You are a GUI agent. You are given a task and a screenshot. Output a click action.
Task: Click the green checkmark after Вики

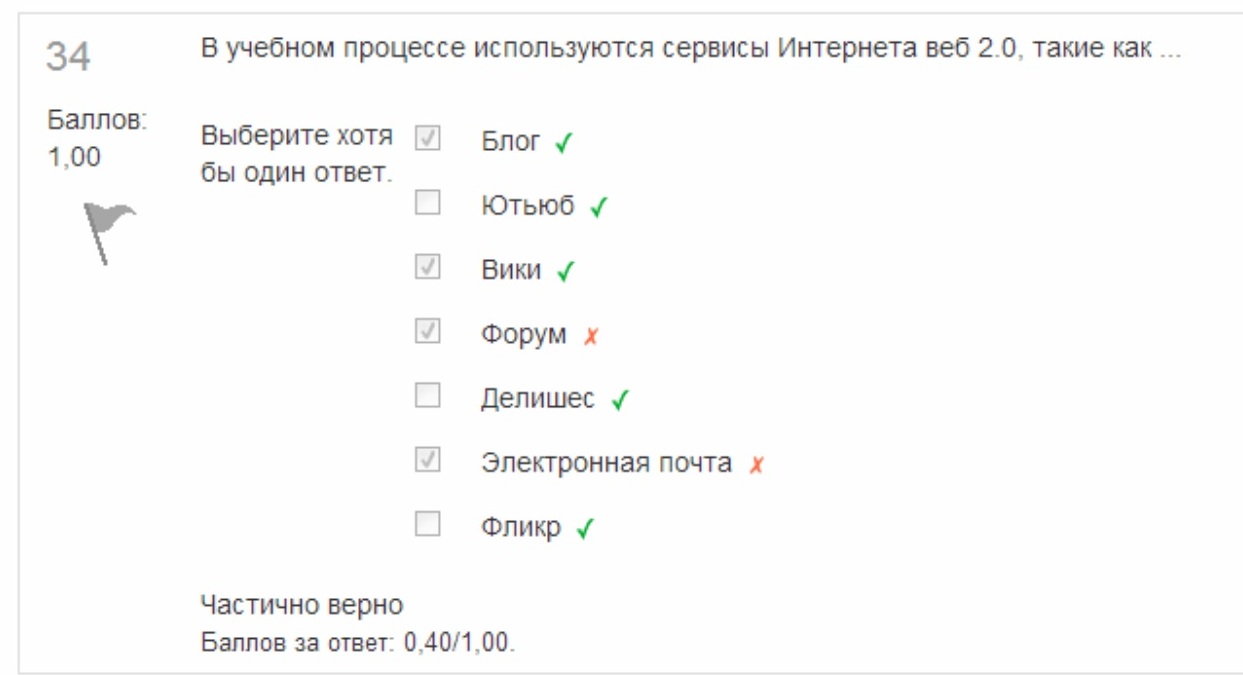point(565,272)
